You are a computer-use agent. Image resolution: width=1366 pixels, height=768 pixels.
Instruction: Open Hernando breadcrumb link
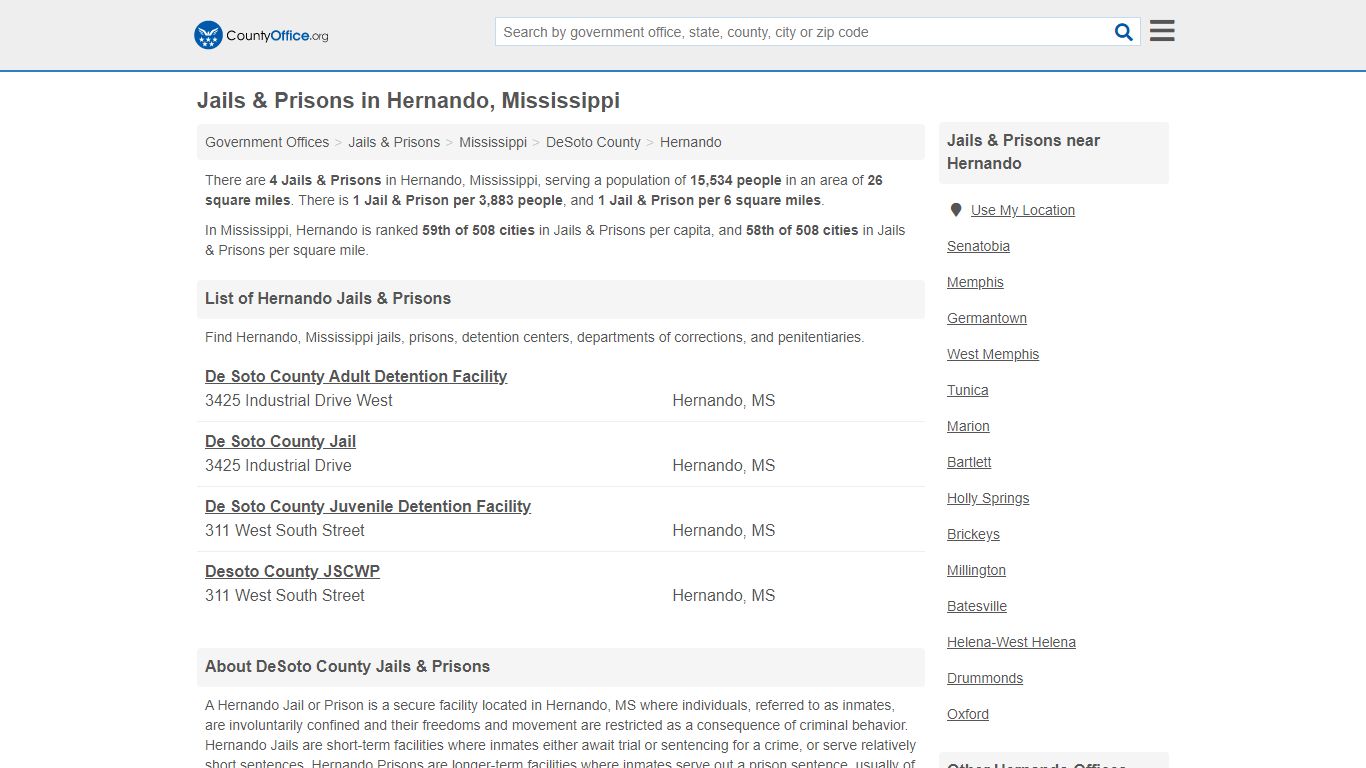691,142
